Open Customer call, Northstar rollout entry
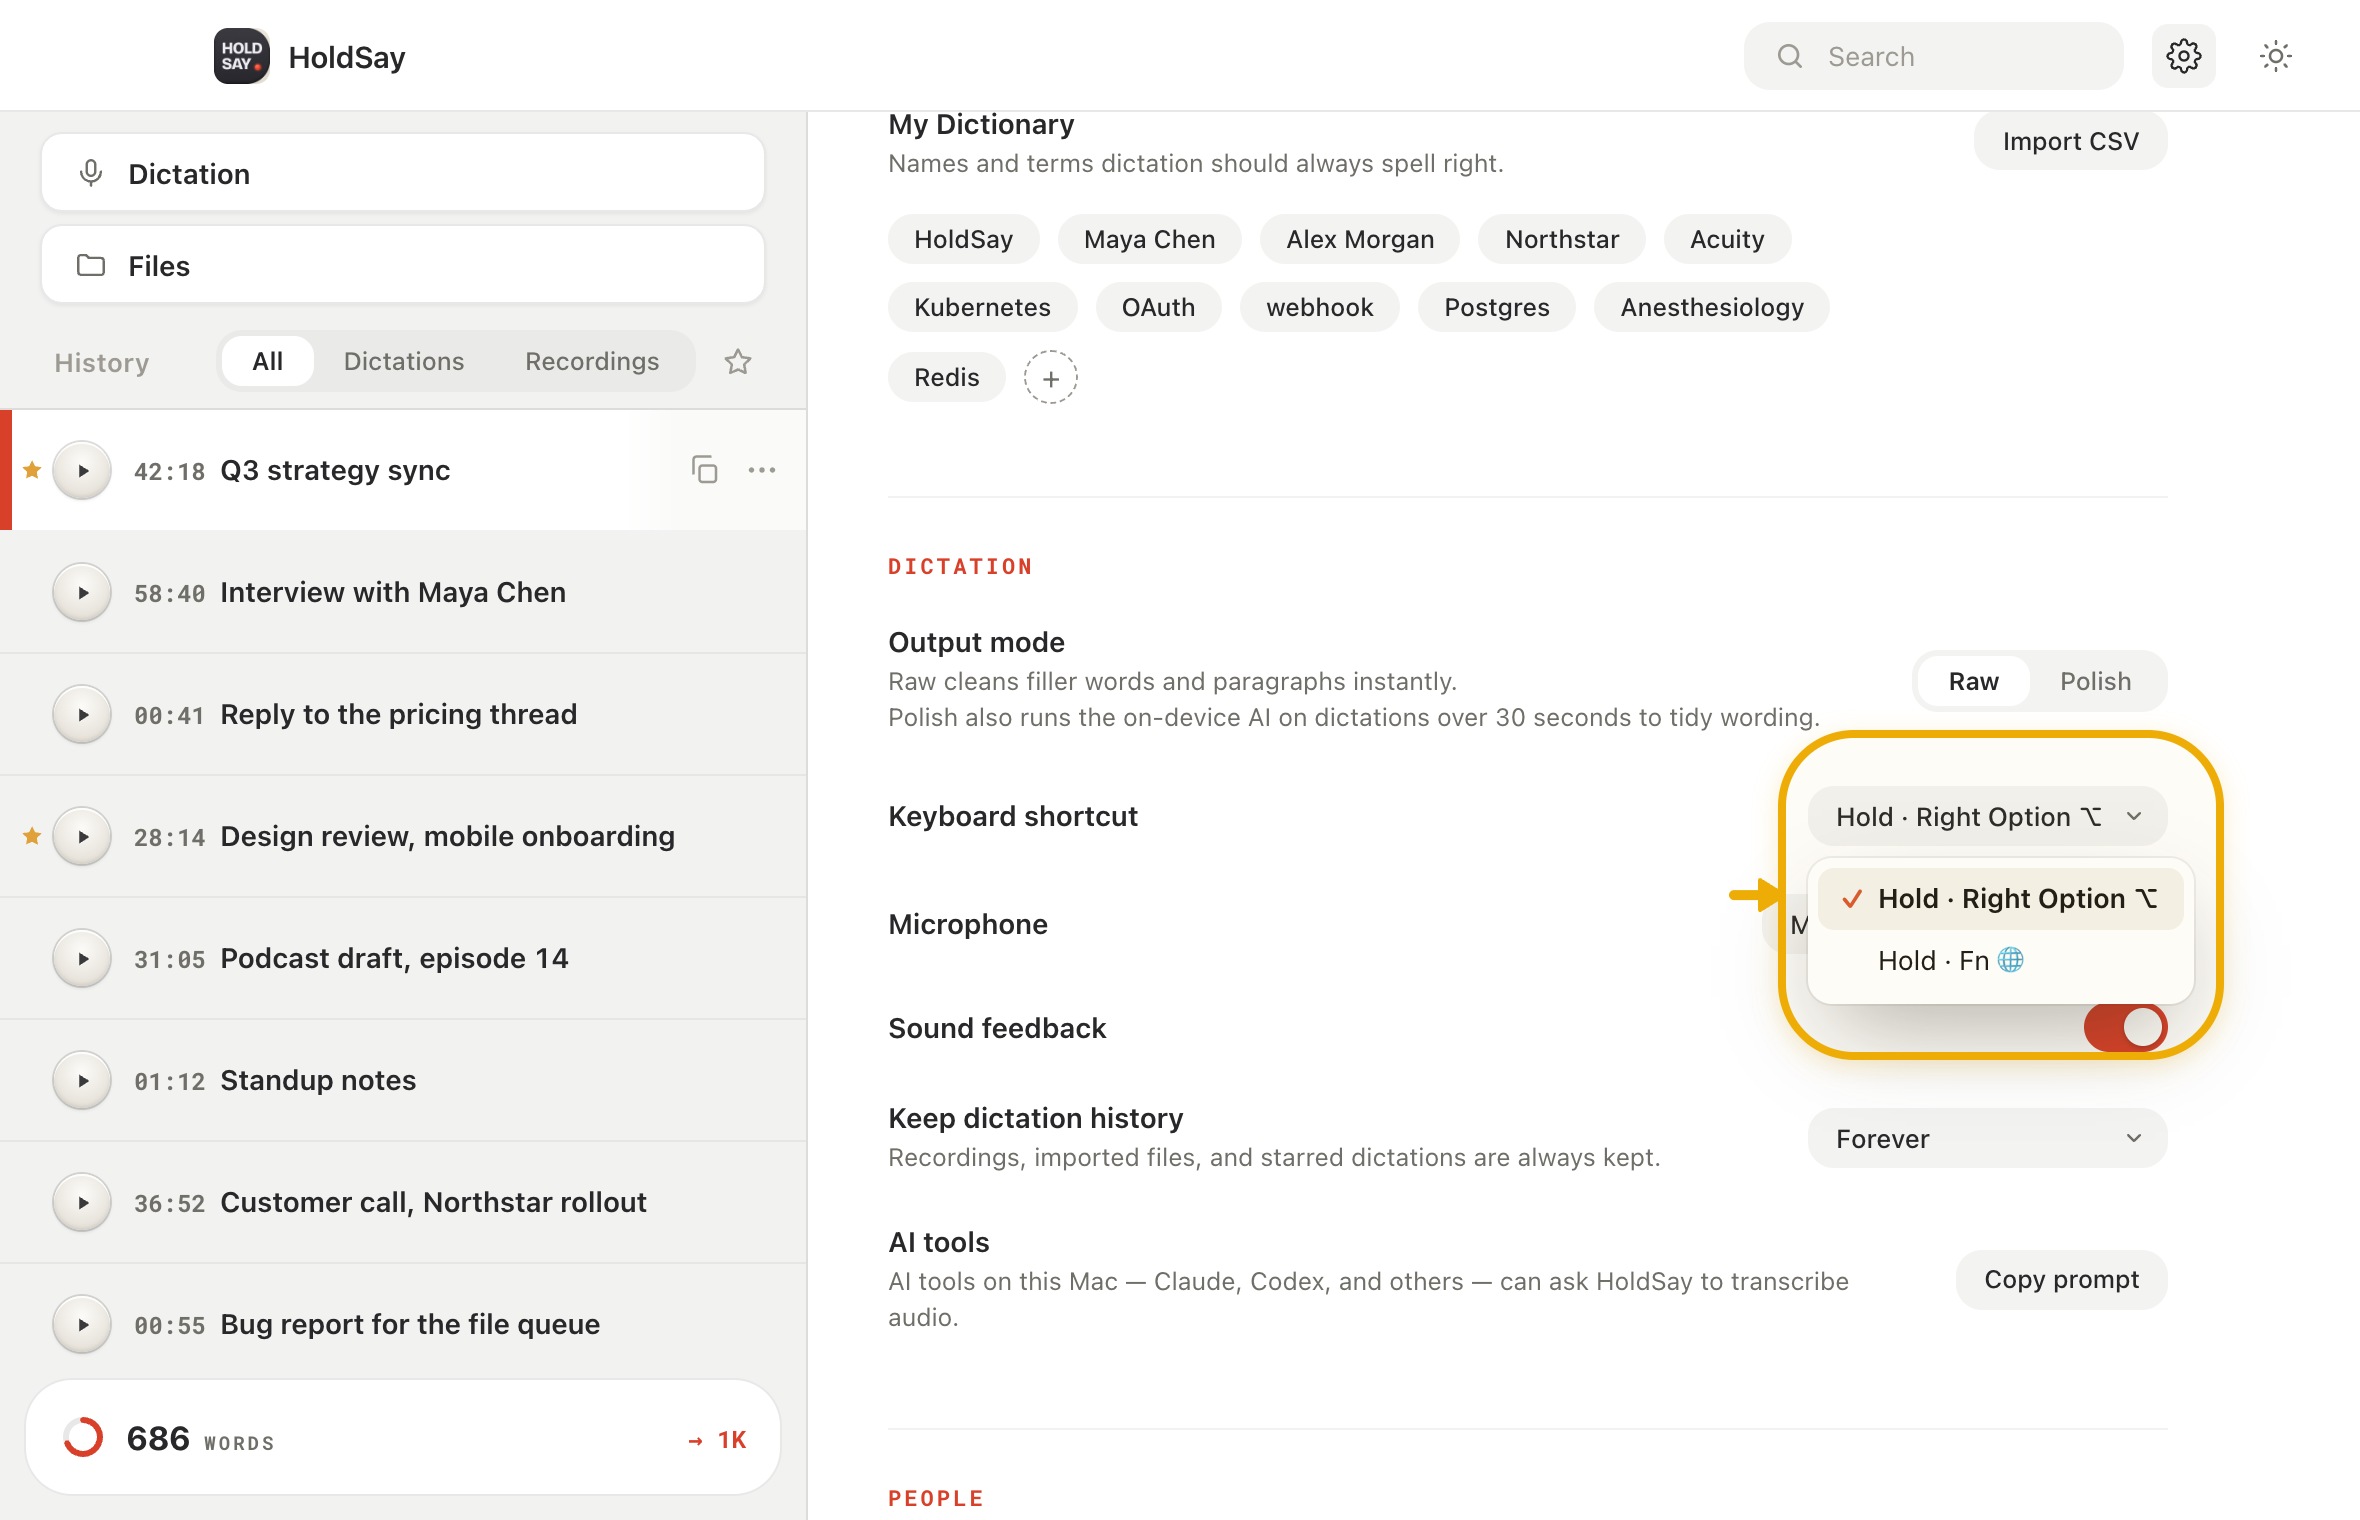 403,1202
